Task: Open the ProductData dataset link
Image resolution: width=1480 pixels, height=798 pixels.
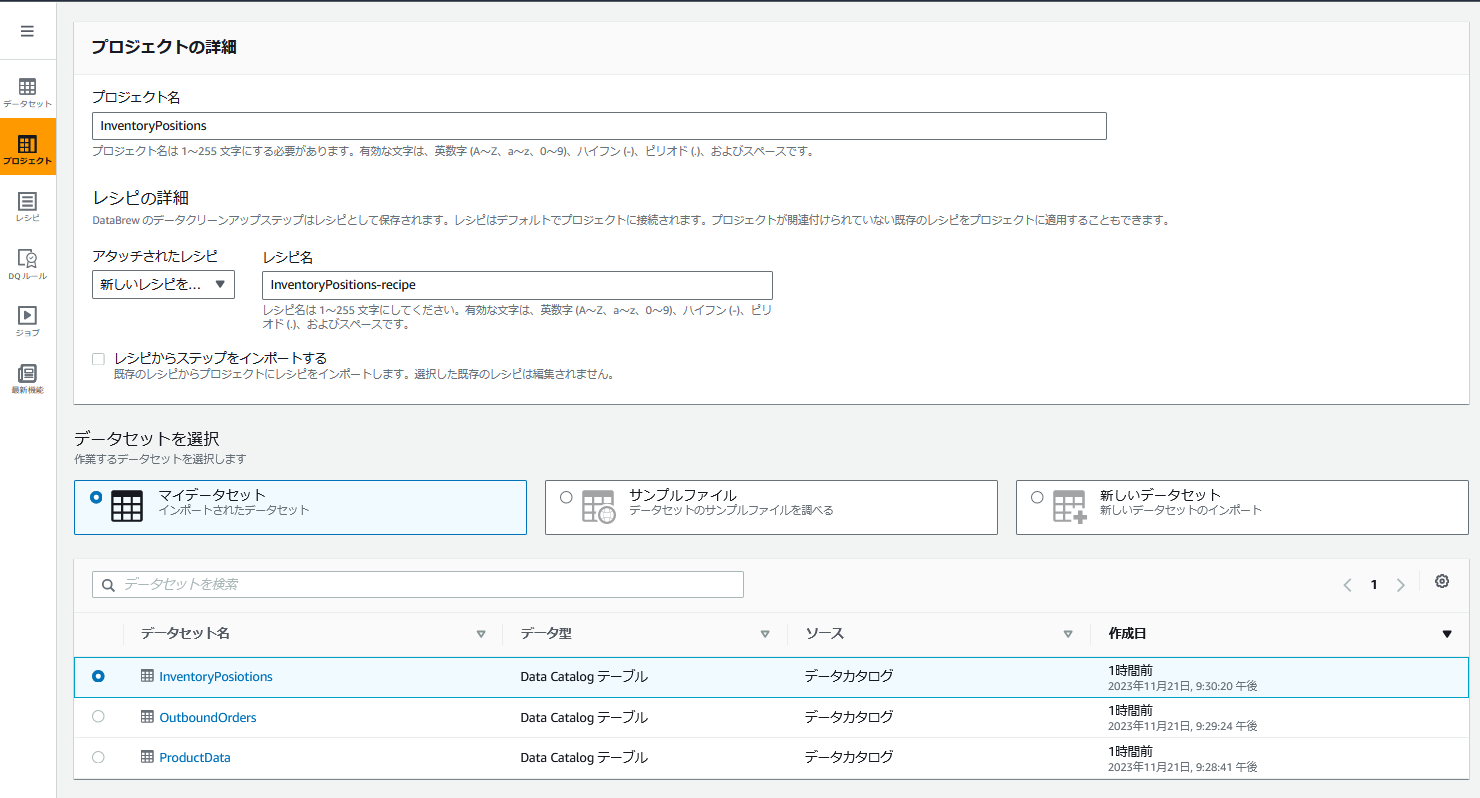Action: [195, 757]
